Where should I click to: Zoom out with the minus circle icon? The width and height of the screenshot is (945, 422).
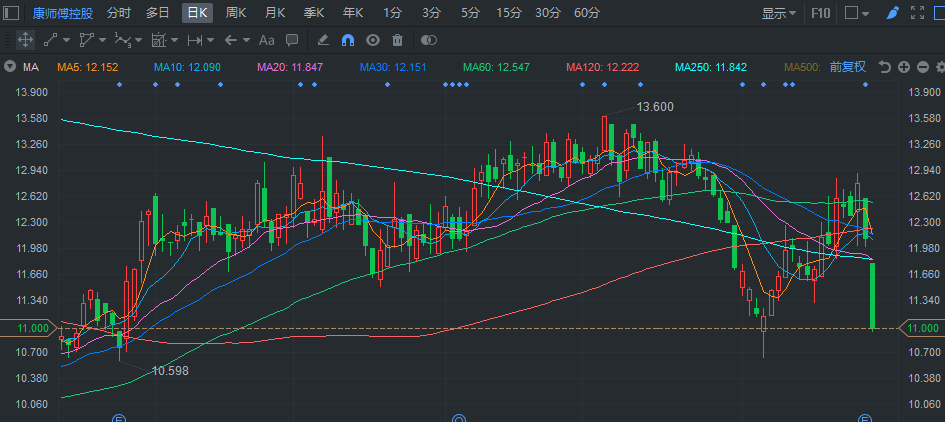point(923,67)
